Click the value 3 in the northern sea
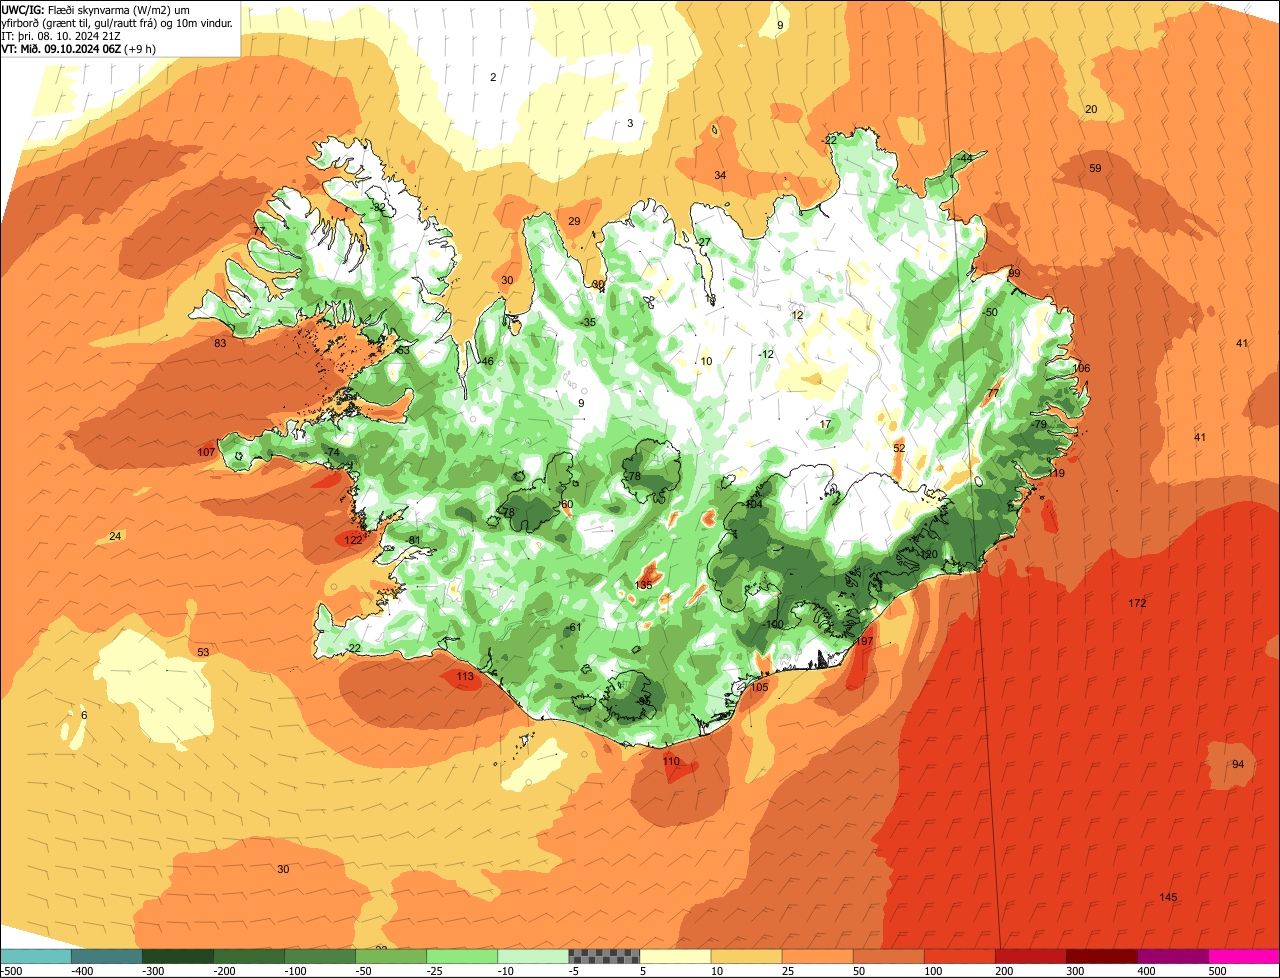This screenshot has height=978, width=1280. coord(630,123)
